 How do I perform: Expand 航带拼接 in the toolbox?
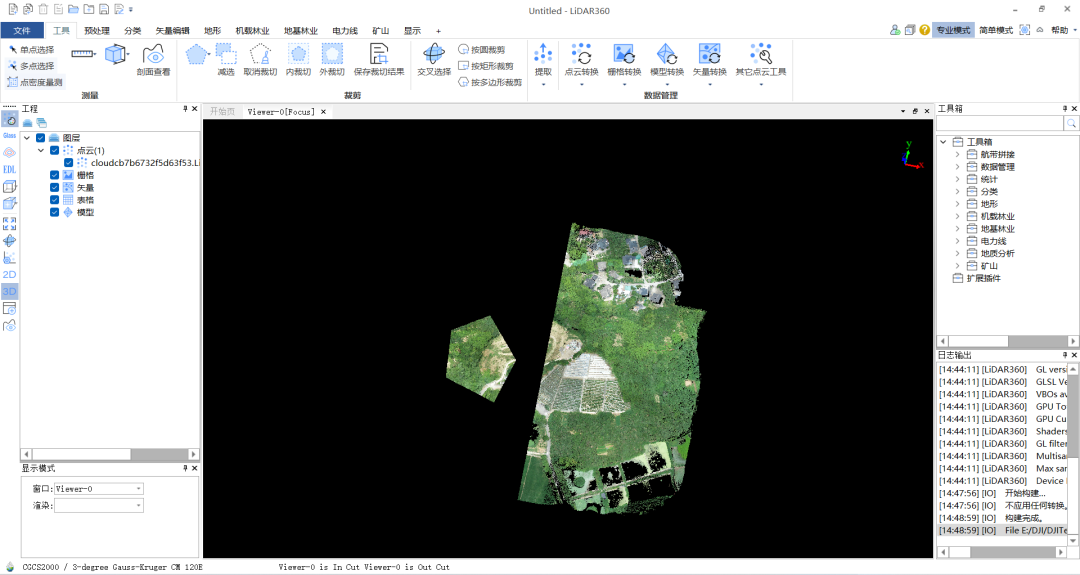coord(957,154)
